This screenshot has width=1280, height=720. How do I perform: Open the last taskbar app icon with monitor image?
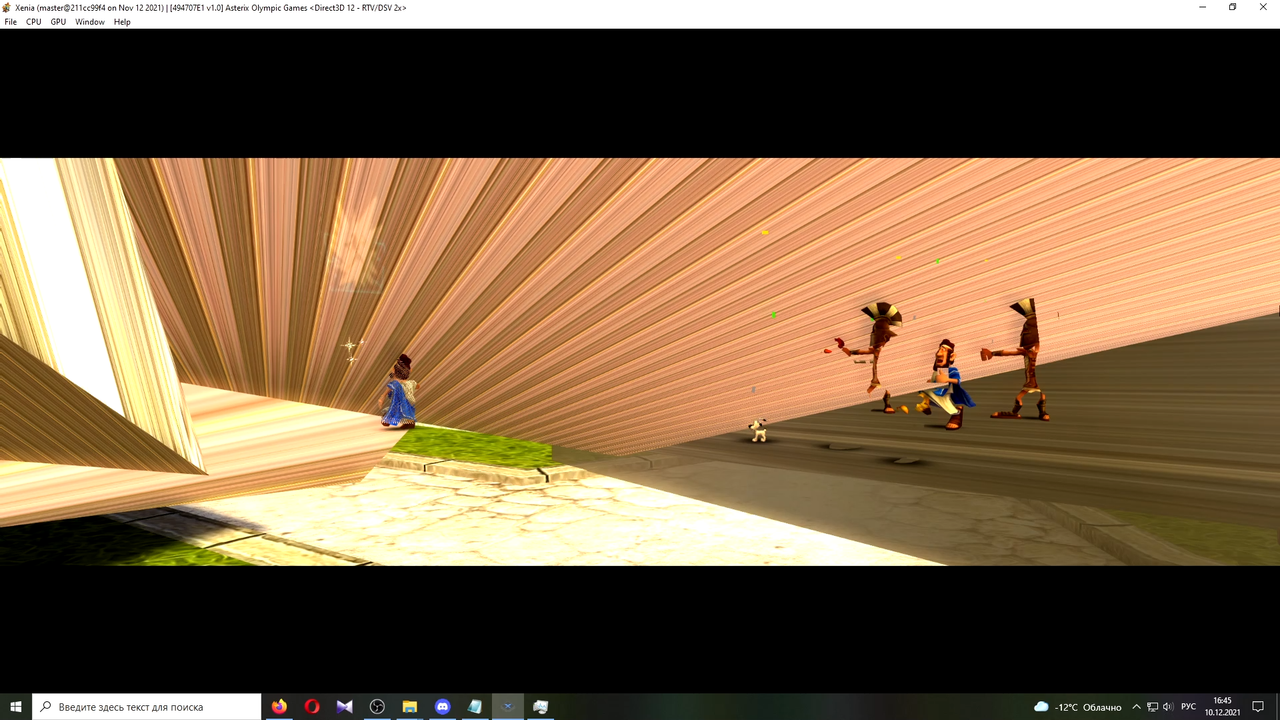pyautogui.click(x=540, y=707)
